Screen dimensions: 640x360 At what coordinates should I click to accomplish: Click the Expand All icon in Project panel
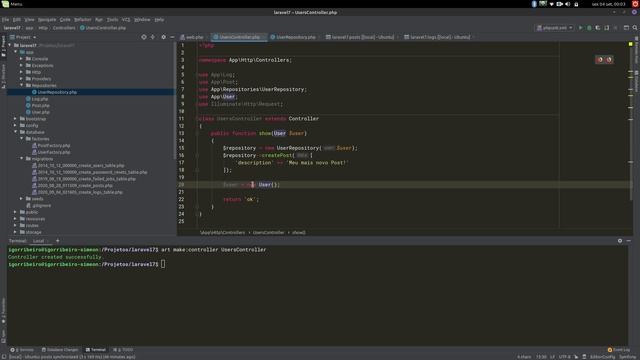pos(153,37)
